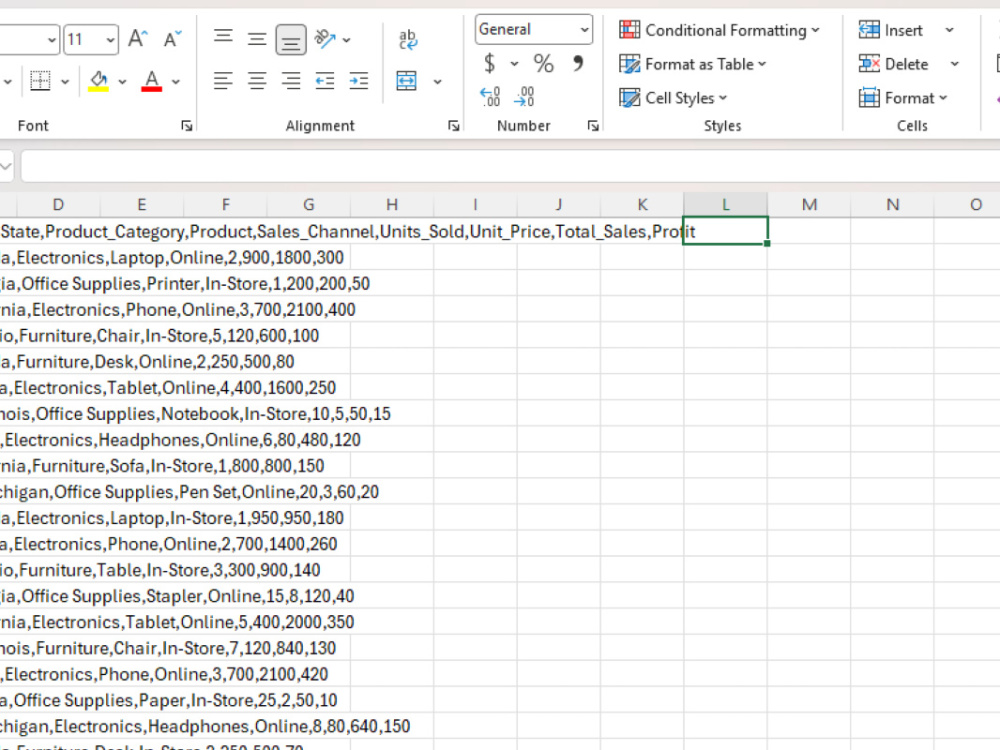1000x750 pixels.
Task: Open Conditional Formatting menu
Action: [719, 30]
